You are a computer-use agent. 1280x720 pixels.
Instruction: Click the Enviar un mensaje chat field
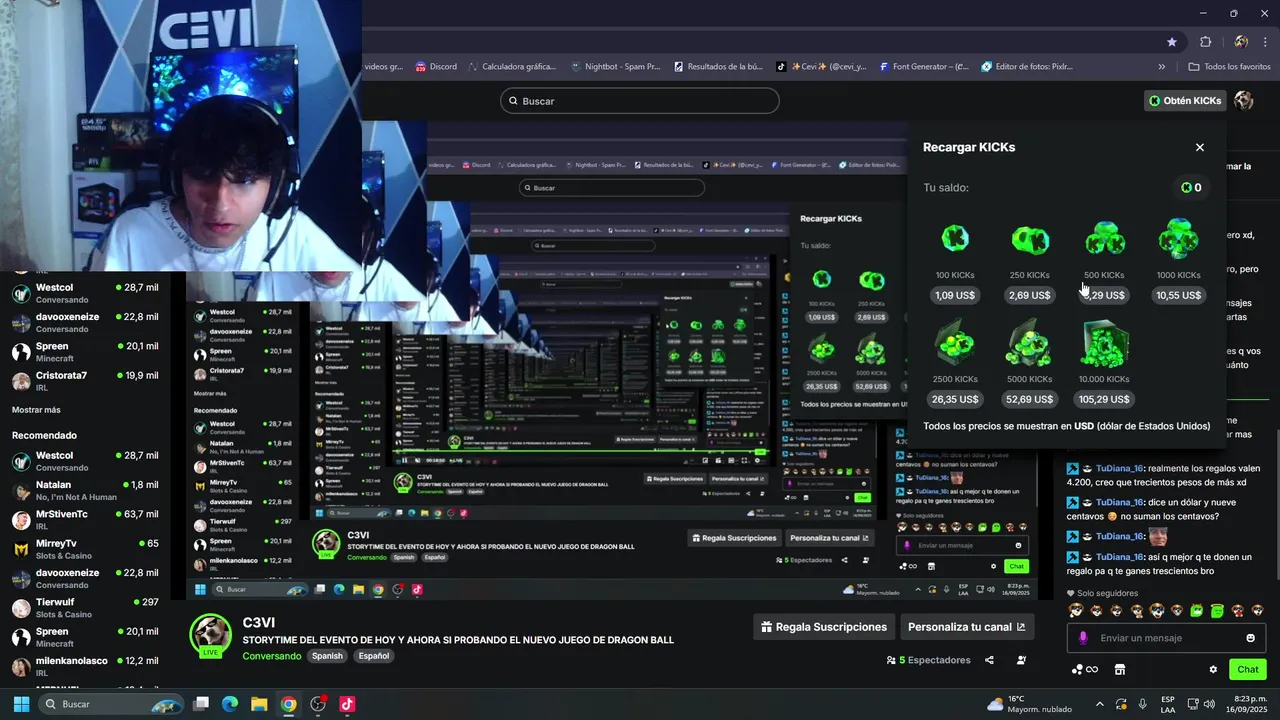pyautogui.click(x=1166, y=638)
